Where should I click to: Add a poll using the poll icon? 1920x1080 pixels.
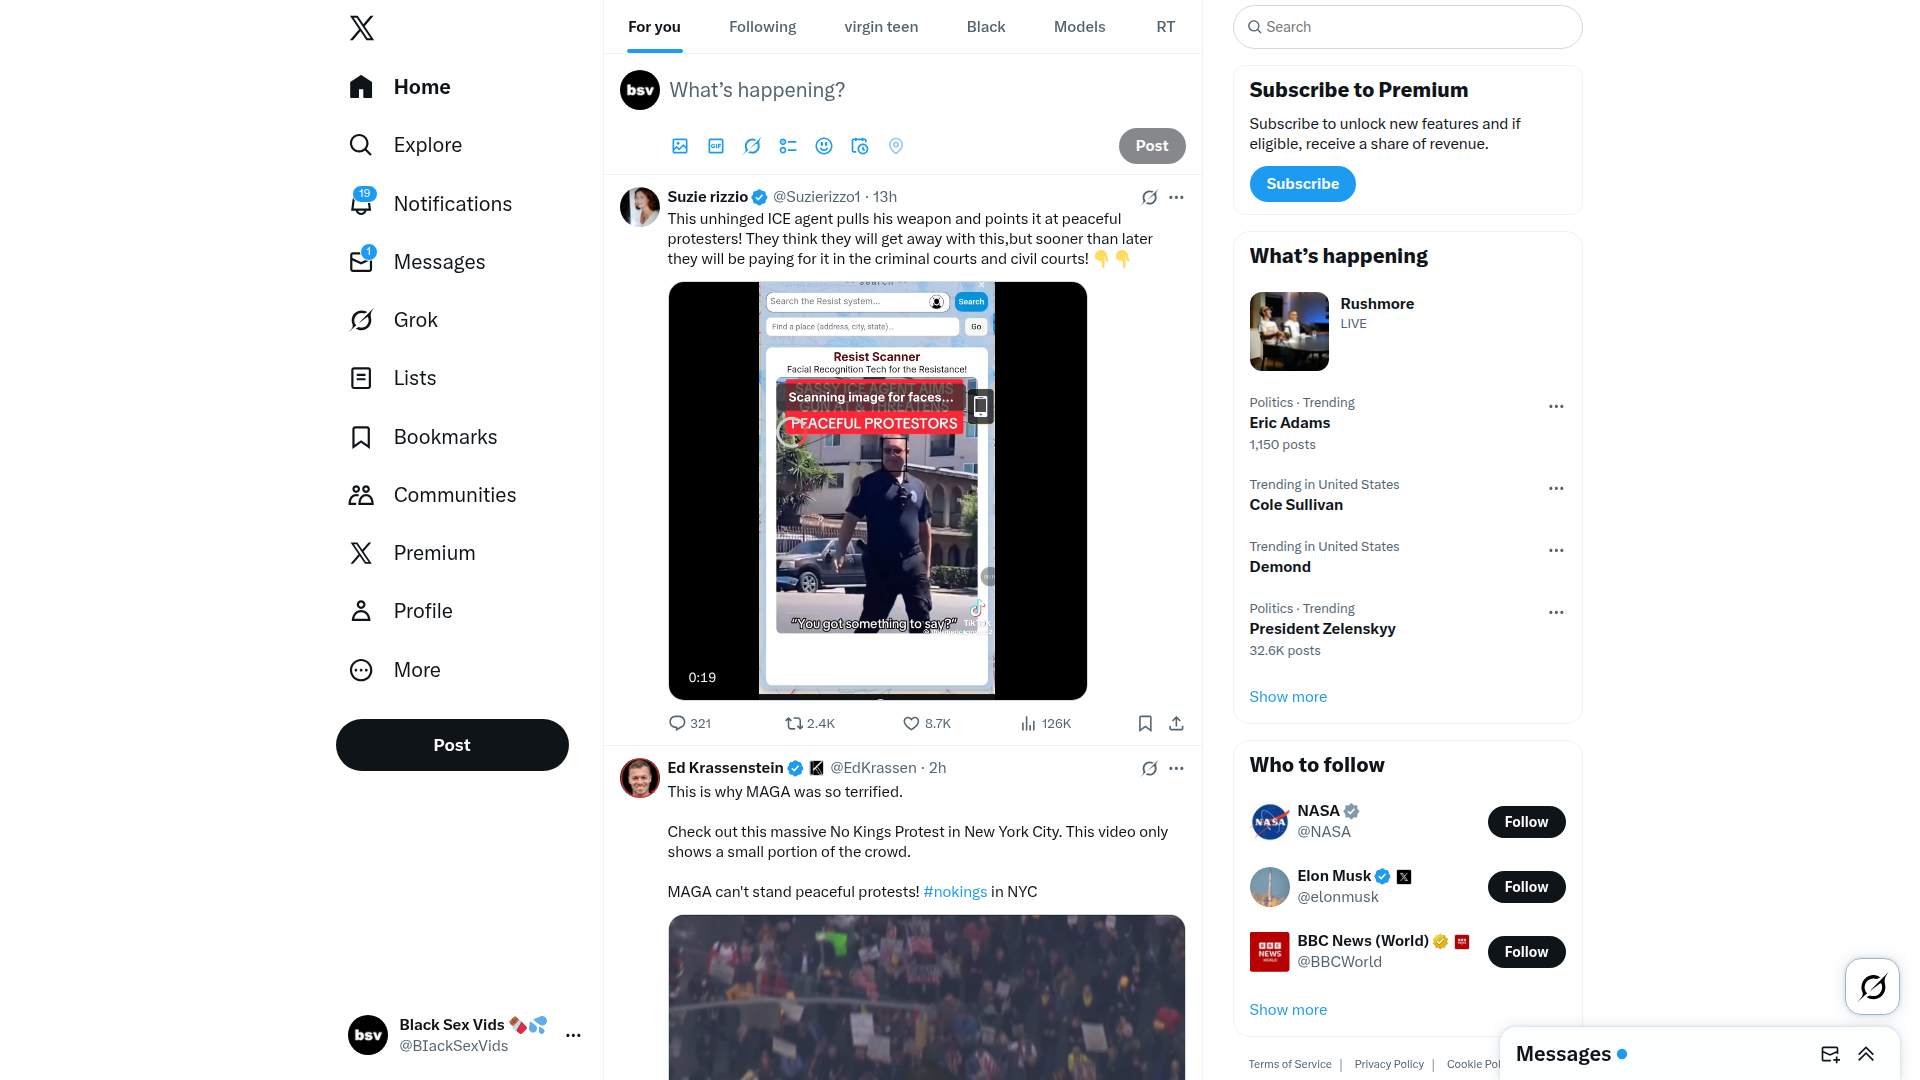click(788, 146)
